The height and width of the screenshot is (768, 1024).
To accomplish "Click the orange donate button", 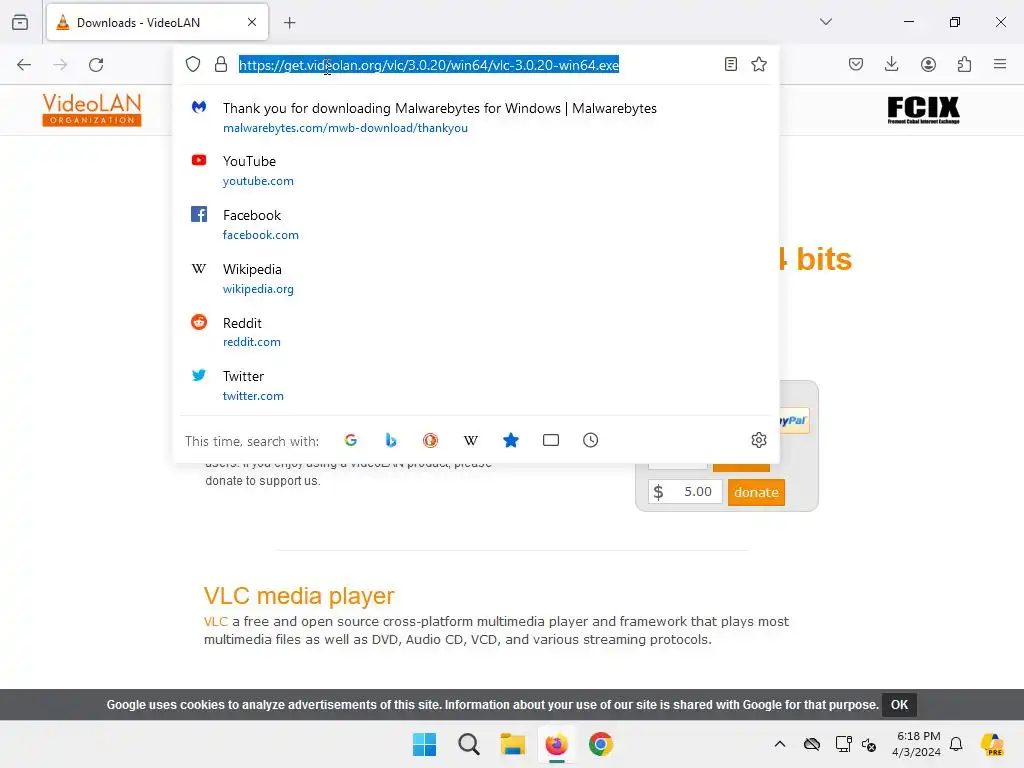I will [756, 492].
